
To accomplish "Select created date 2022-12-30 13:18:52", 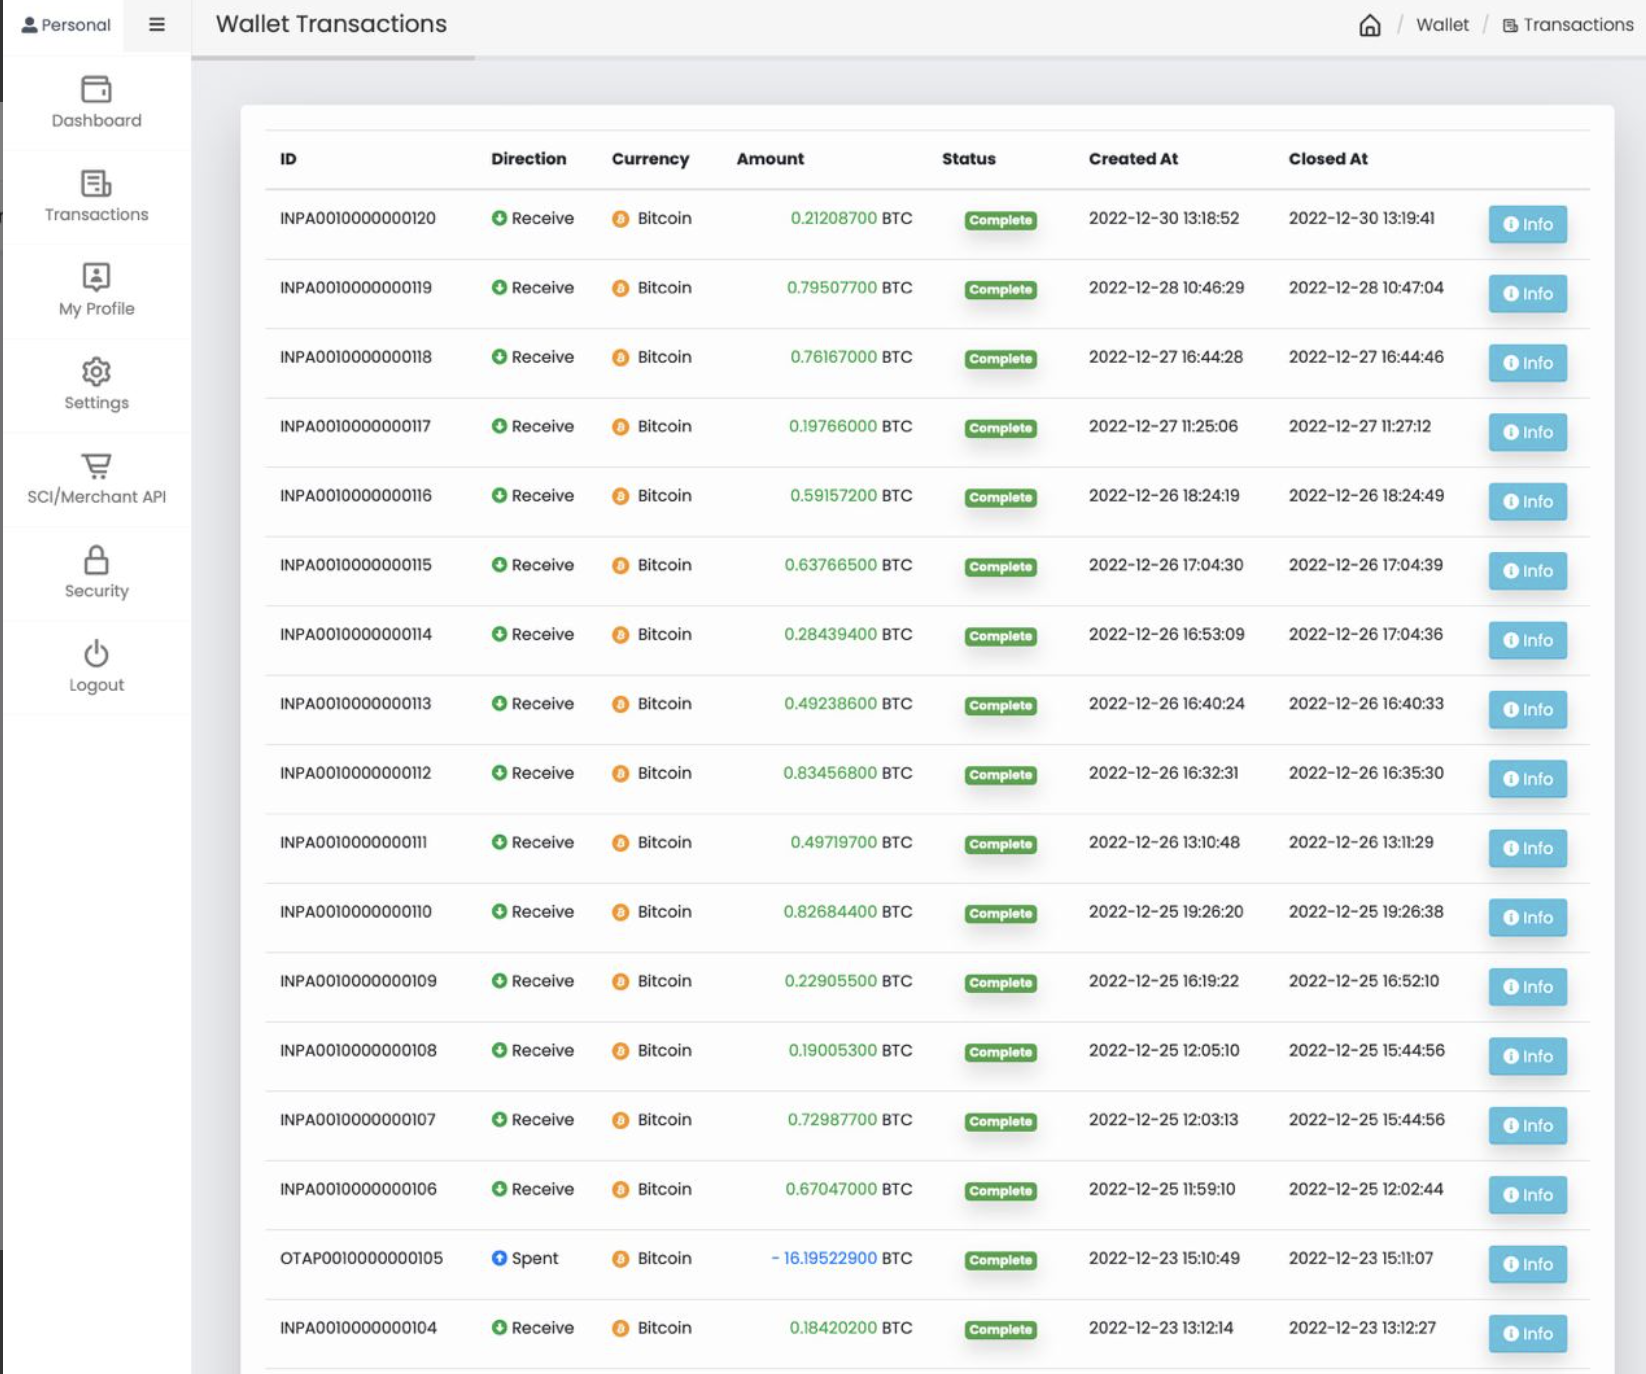I will point(1164,218).
